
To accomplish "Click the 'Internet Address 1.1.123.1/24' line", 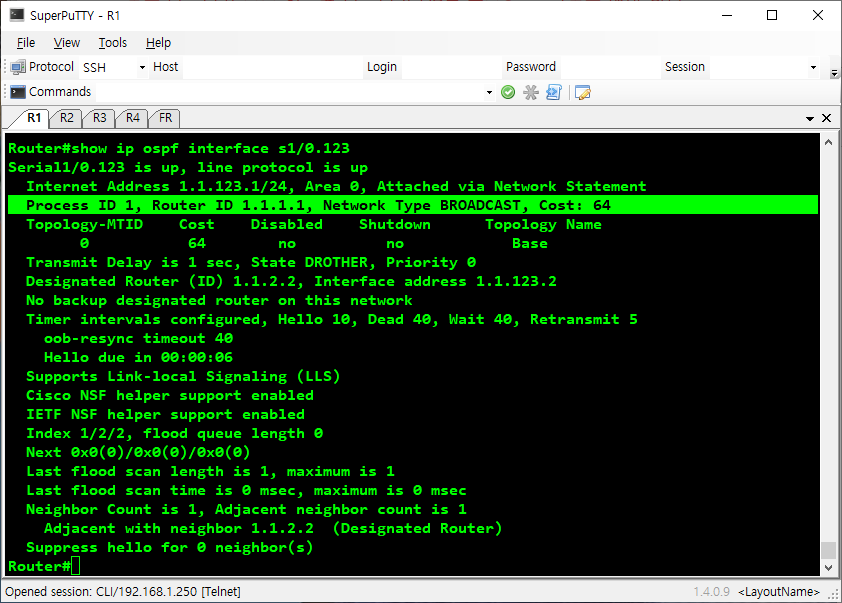I will coord(336,186).
